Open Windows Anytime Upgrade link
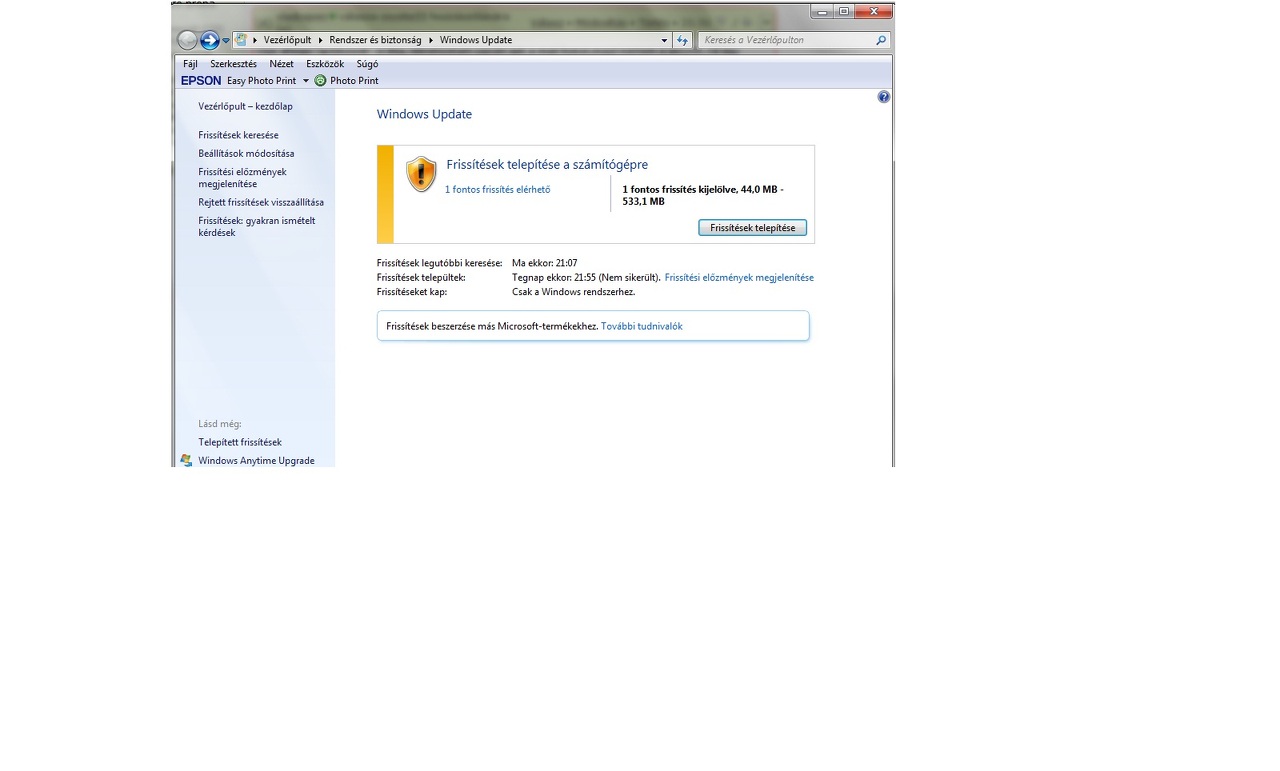The image size is (1280, 771). pos(256,461)
